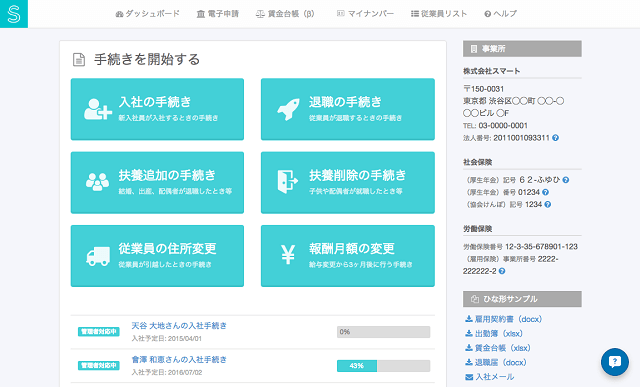Open the chat support bubble
The width and height of the screenshot is (640, 387).
[615, 362]
